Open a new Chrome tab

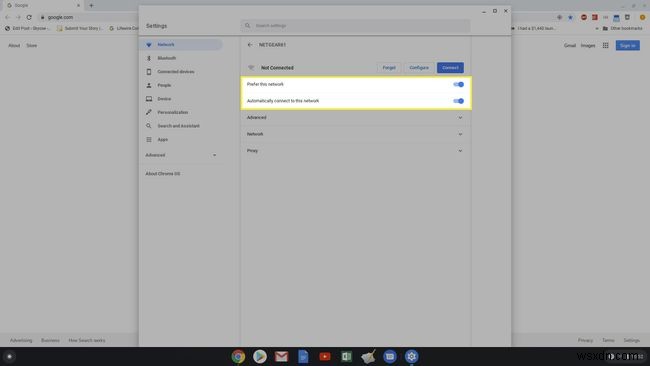click(91, 5)
